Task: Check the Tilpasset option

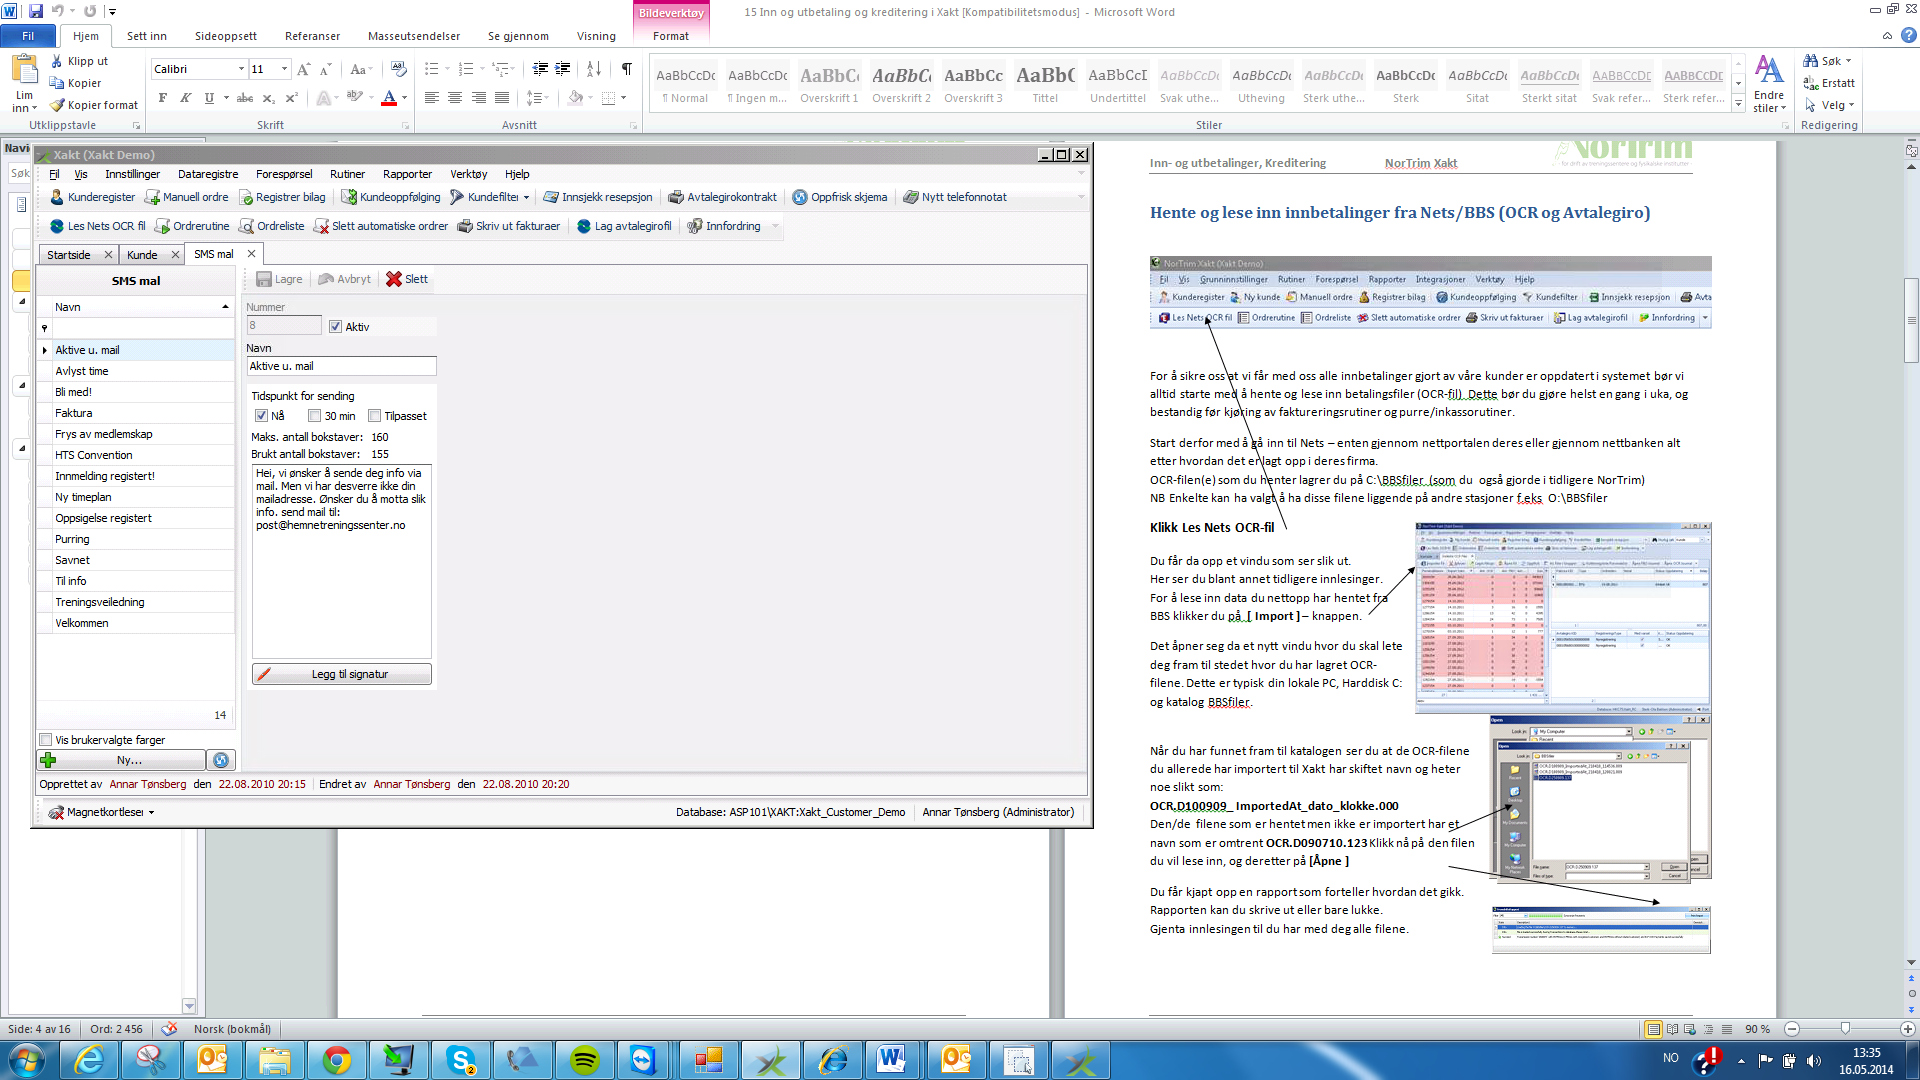Action: pos(375,416)
